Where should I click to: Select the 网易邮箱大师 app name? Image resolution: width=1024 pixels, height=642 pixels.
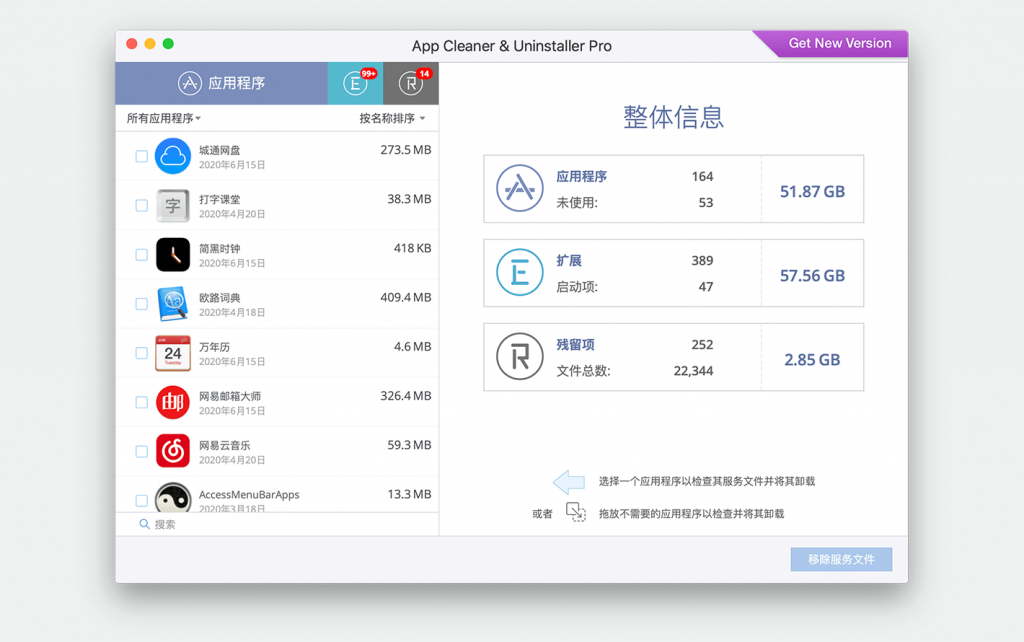coord(230,396)
